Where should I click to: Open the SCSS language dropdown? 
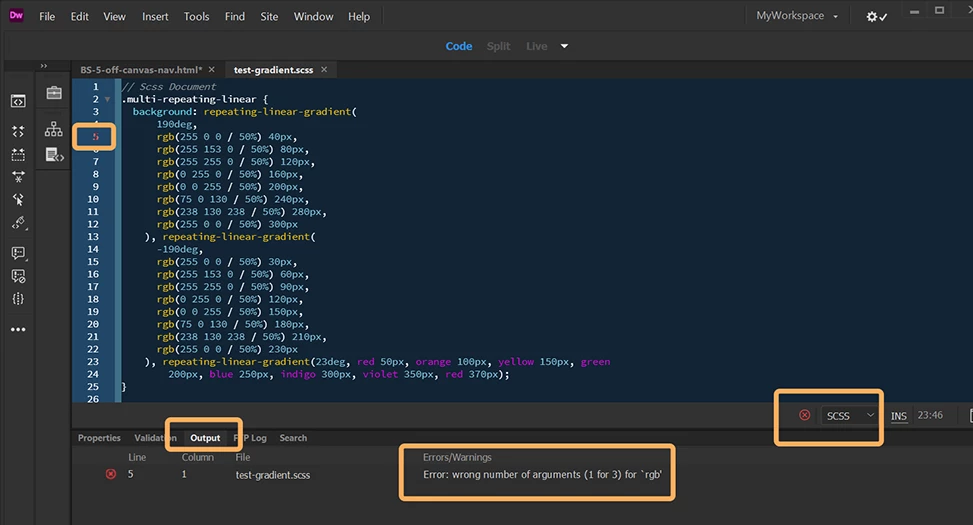point(850,416)
